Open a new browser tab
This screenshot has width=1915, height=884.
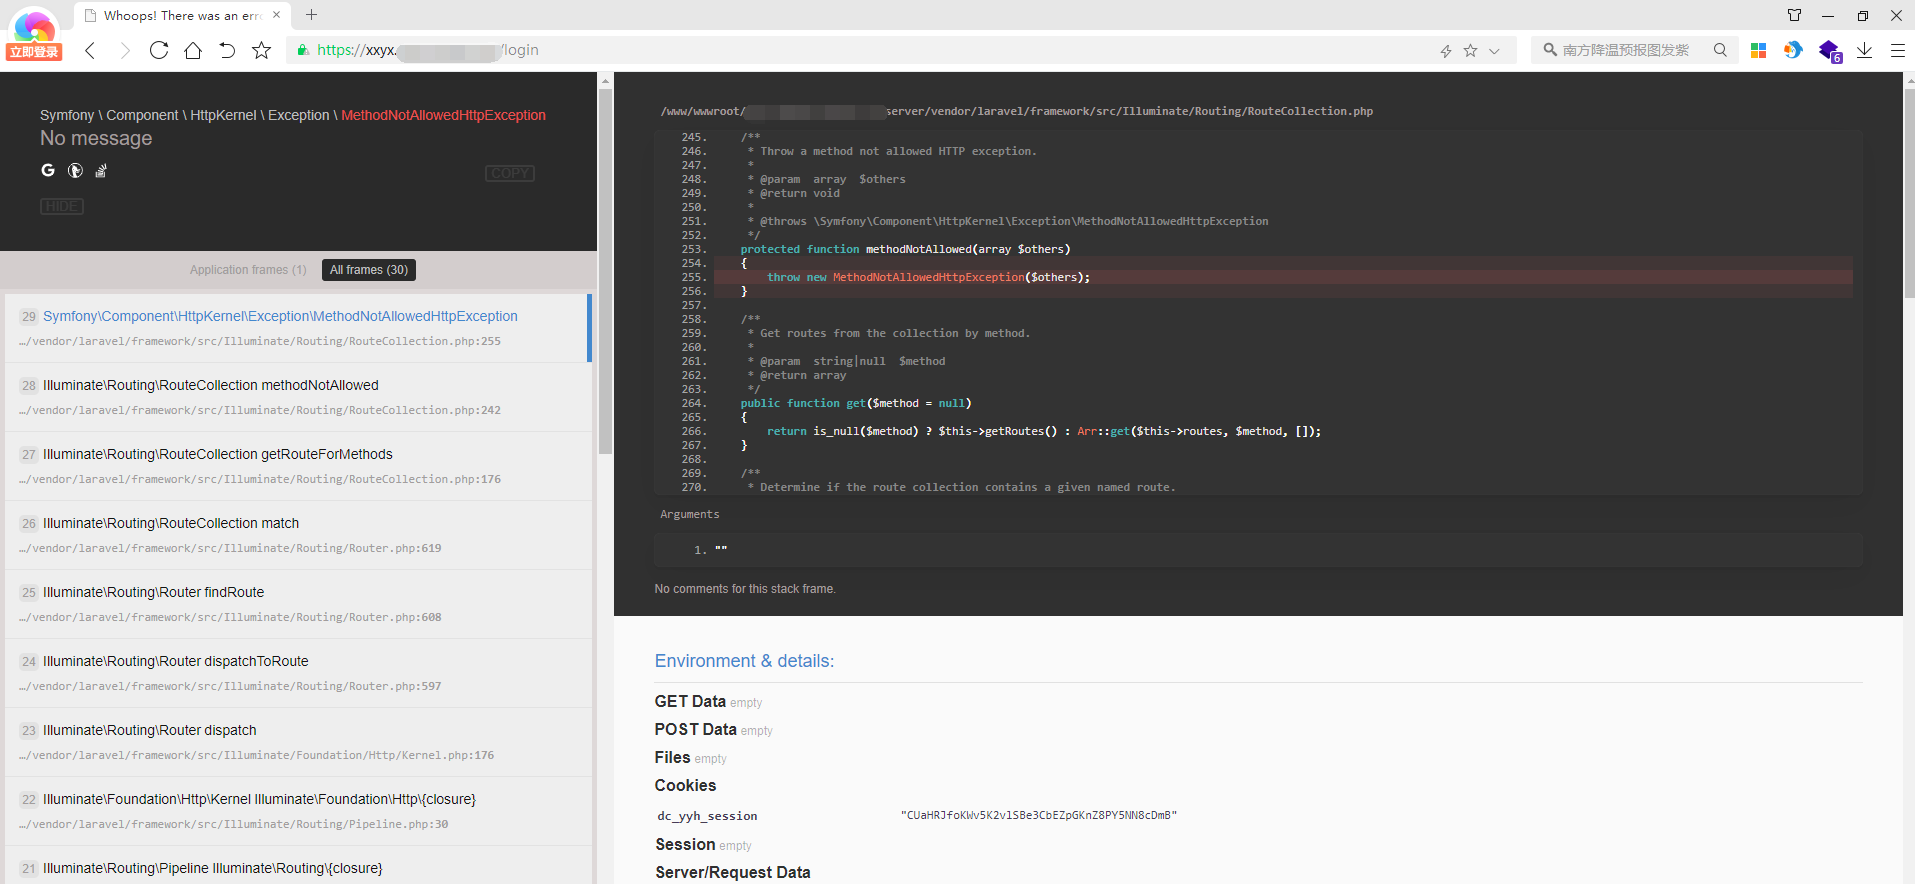[x=311, y=15]
